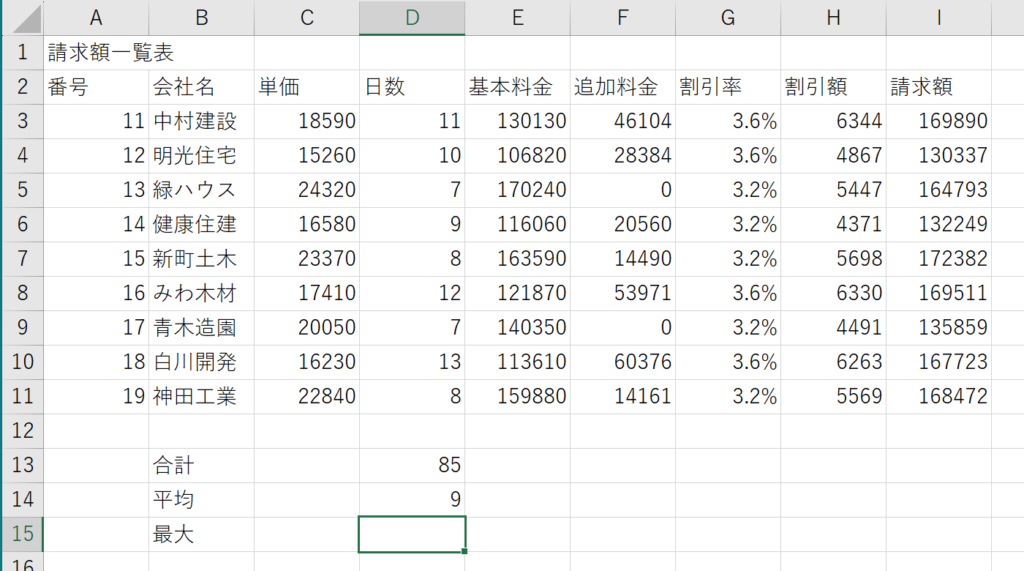Click the title cell 請求額一覧表
Viewport: 1024px width, 571px height.
[96, 52]
